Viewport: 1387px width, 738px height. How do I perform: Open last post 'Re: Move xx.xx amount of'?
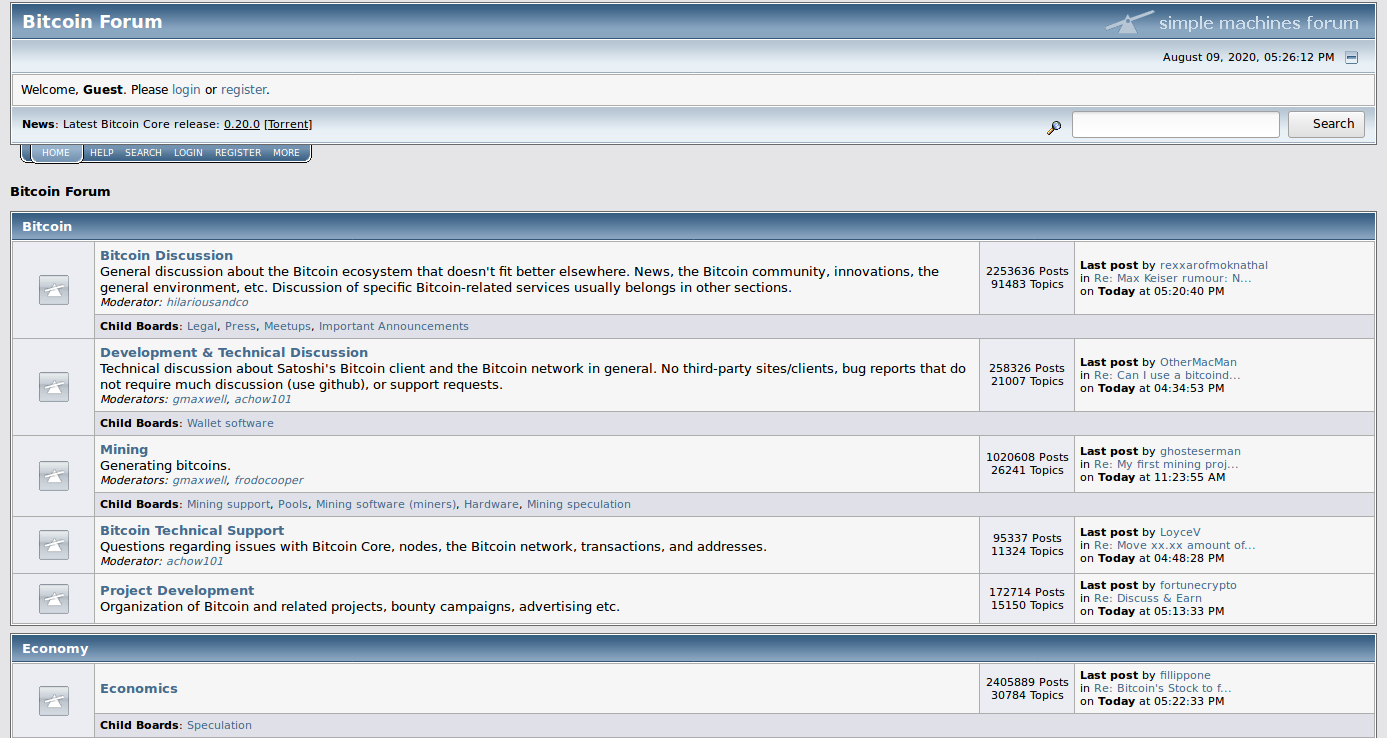point(1175,546)
